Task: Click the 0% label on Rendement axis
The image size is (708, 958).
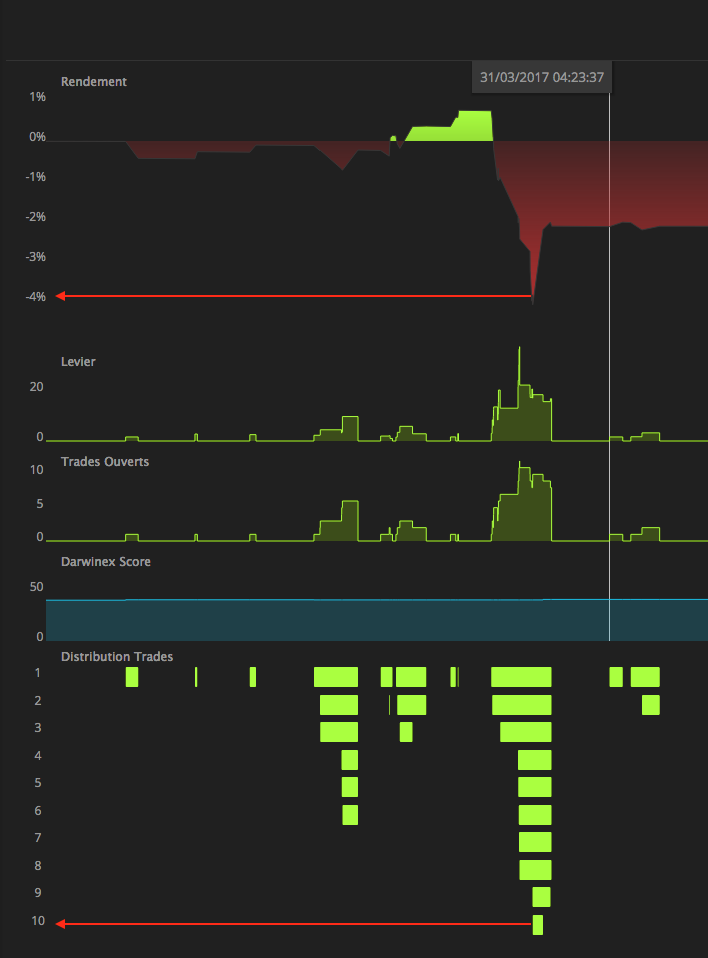Action: pos(37,137)
